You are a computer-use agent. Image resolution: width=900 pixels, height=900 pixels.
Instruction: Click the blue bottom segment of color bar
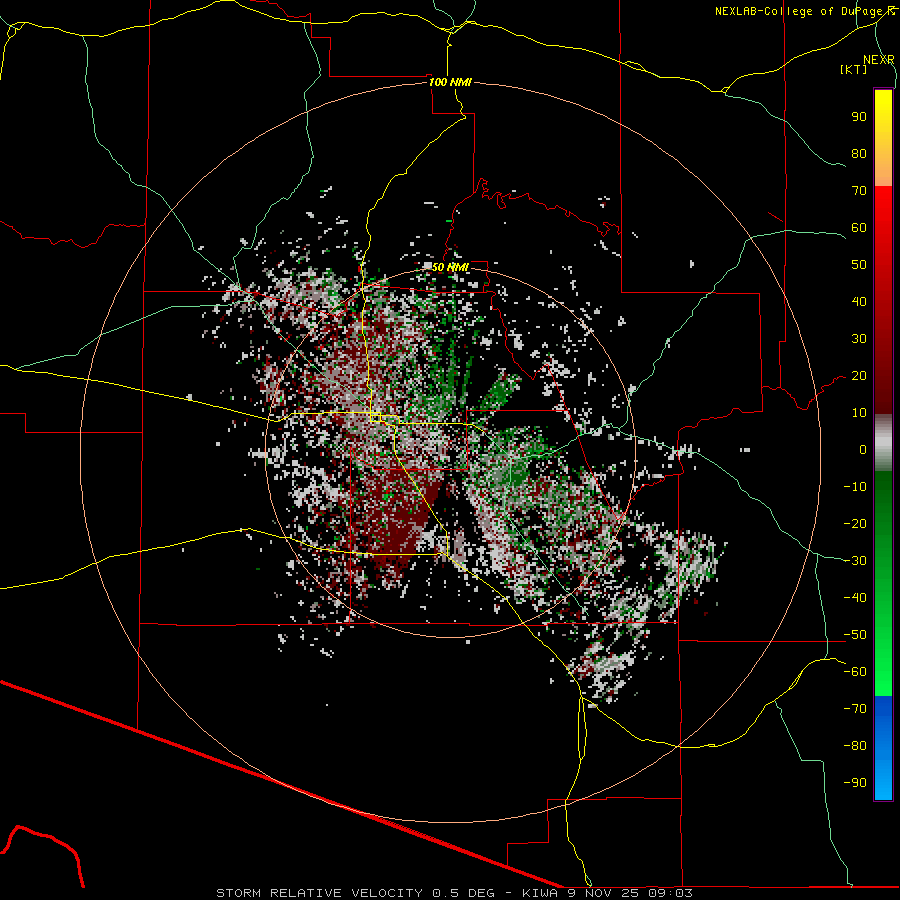tap(883, 748)
